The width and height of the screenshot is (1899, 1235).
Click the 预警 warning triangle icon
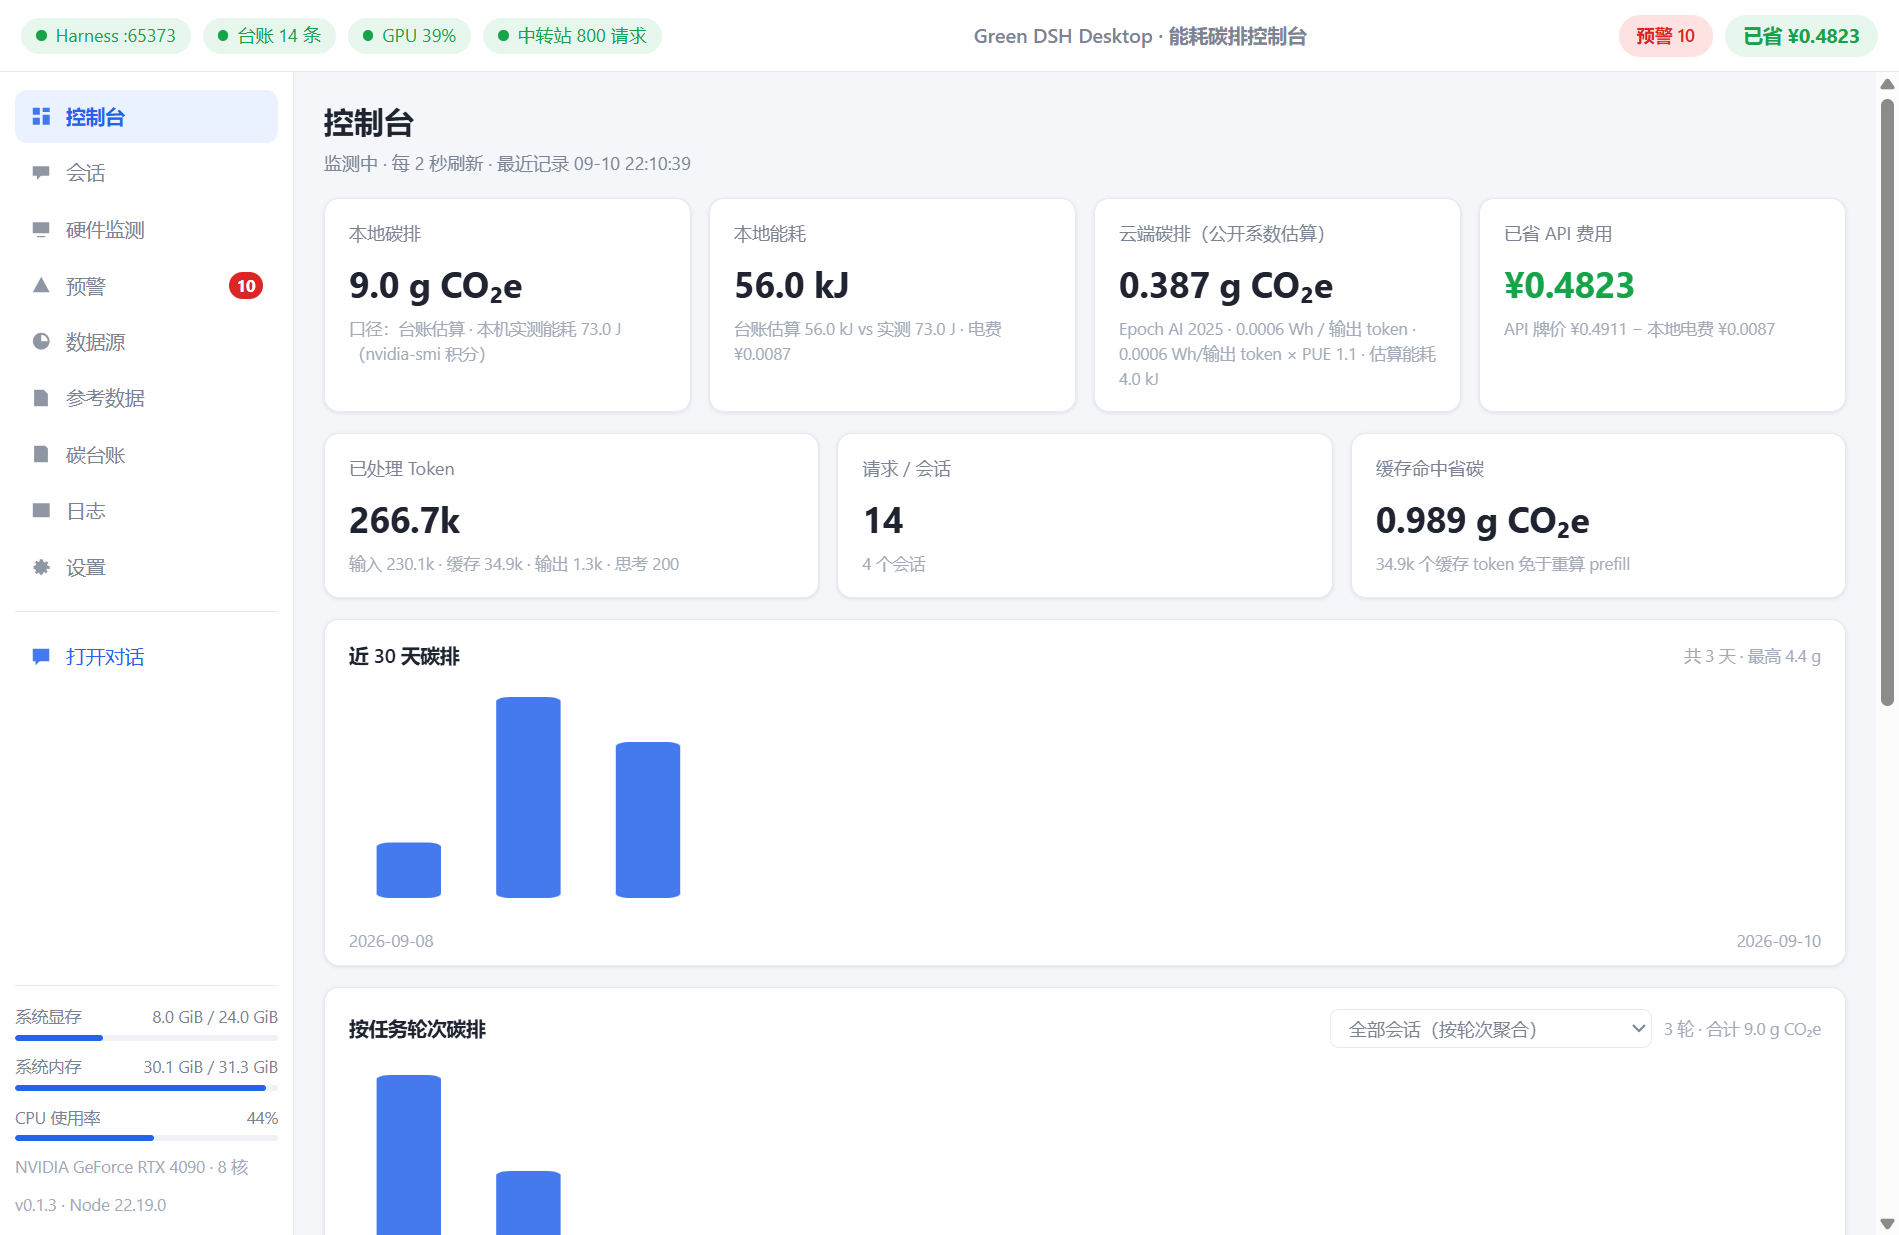point(41,286)
